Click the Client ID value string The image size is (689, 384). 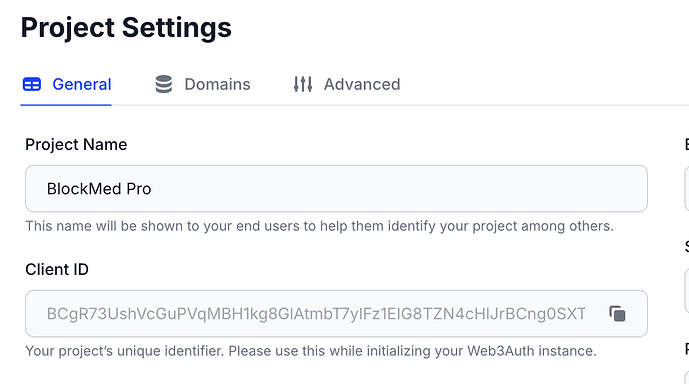[x=316, y=314]
